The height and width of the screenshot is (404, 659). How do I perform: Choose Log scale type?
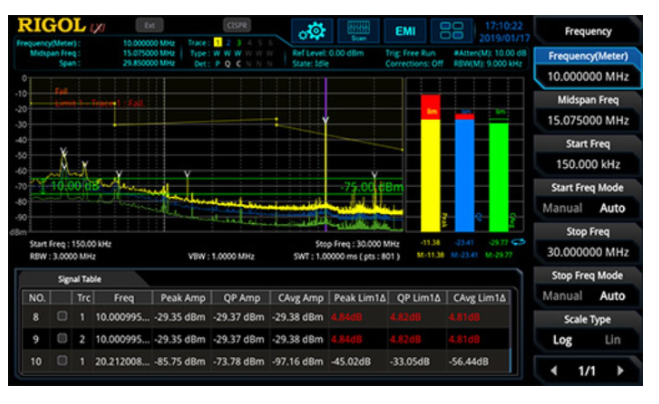coord(562,340)
